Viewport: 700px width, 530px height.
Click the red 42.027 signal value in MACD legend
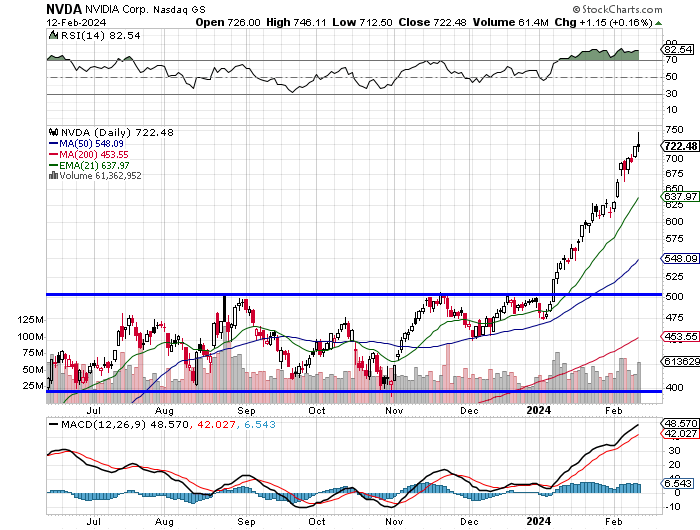(216, 424)
